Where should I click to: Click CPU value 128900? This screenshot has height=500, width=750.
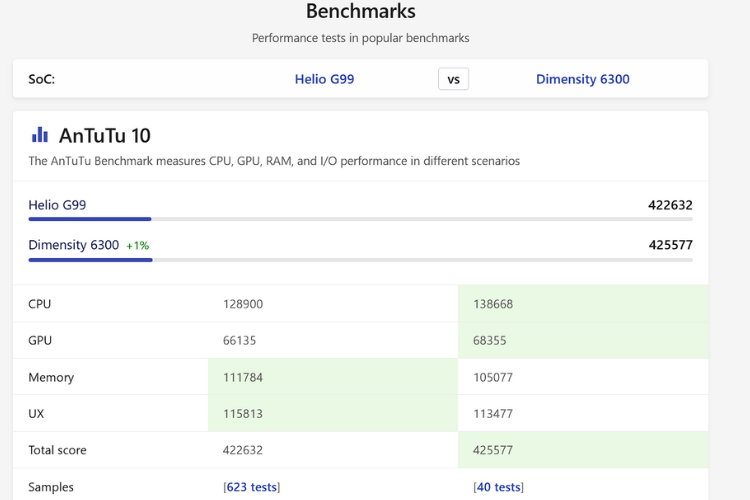coord(243,304)
